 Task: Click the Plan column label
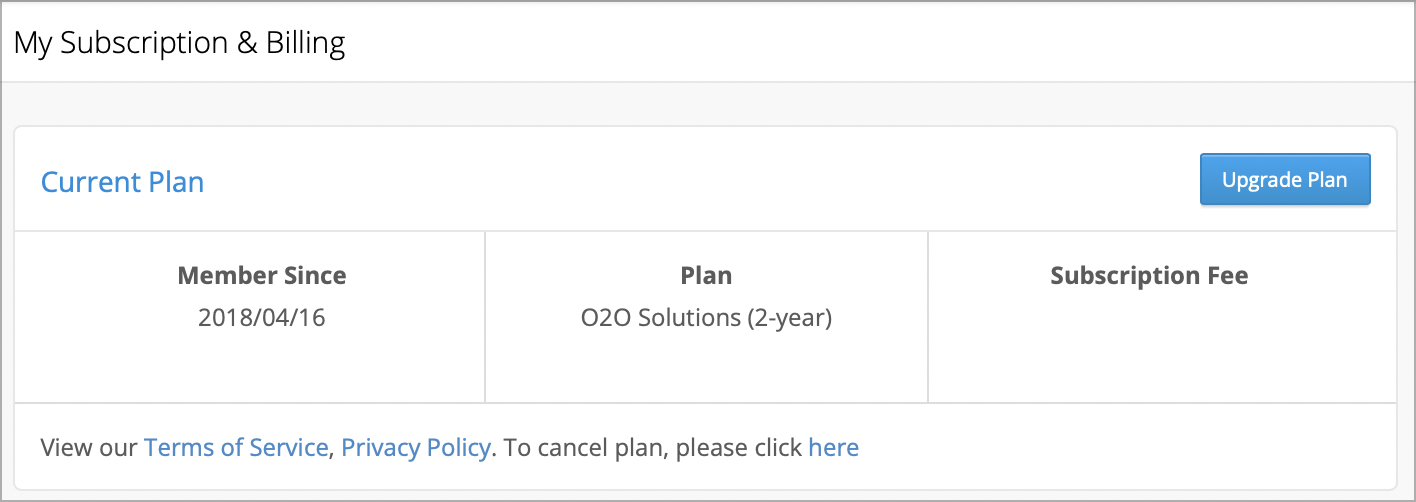click(x=706, y=275)
